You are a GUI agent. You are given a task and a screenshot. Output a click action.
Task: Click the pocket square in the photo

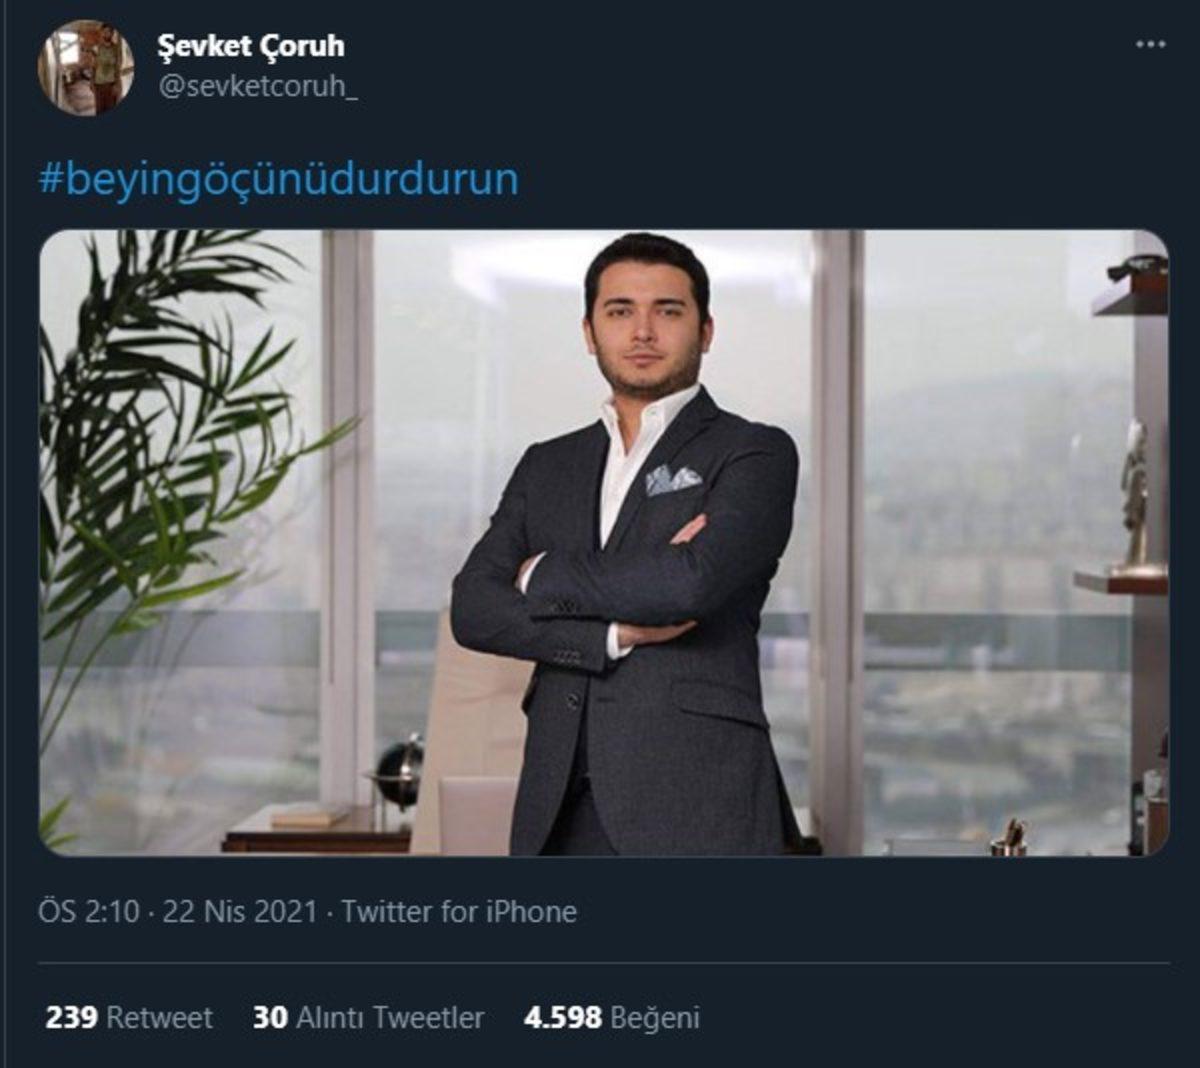pos(672,479)
